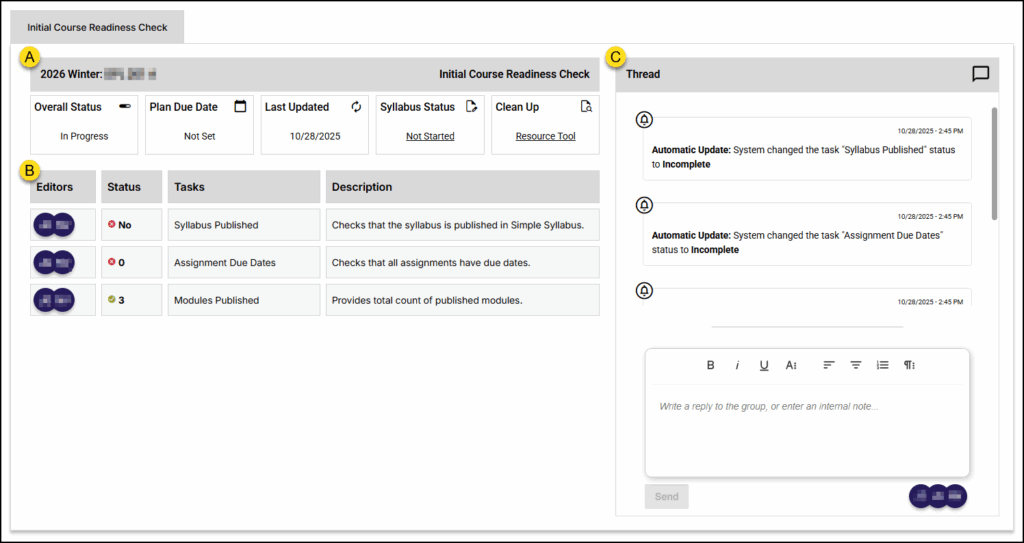
Task: Open the font size menu in editor
Action: (x=791, y=365)
